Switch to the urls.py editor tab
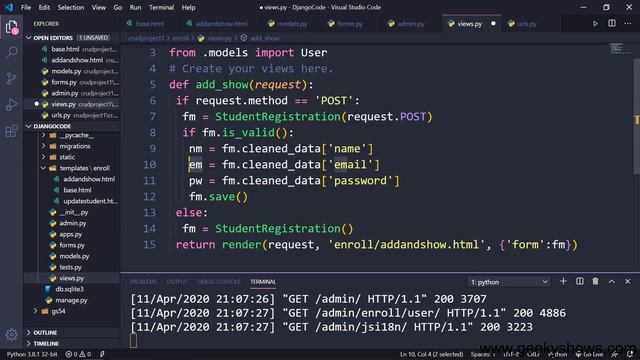This screenshot has width=640, height=360. click(x=527, y=24)
